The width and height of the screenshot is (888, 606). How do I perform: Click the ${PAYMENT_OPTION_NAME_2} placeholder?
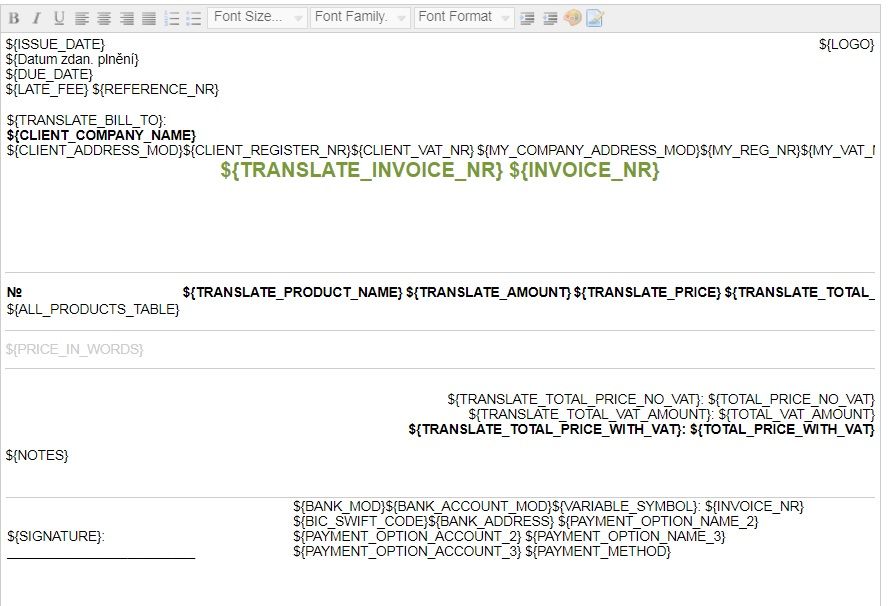(658, 521)
